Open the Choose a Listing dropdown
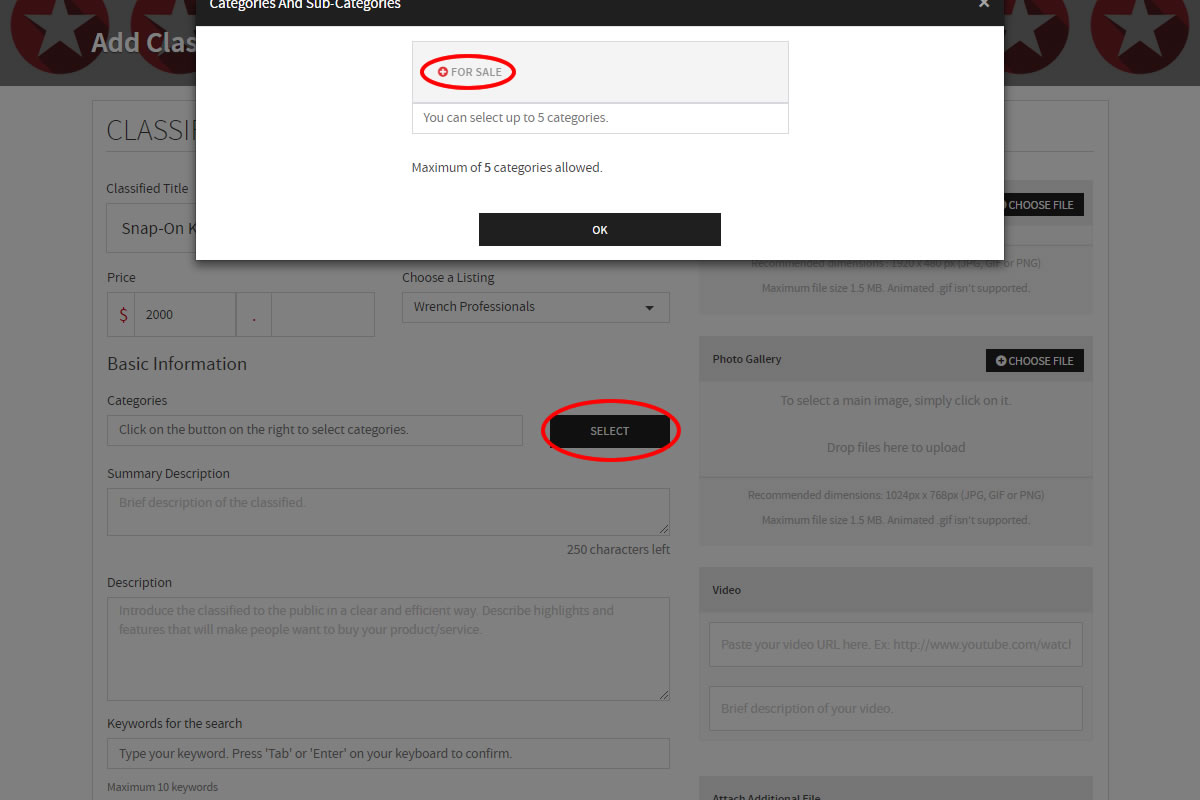1200x800 pixels. coord(536,307)
